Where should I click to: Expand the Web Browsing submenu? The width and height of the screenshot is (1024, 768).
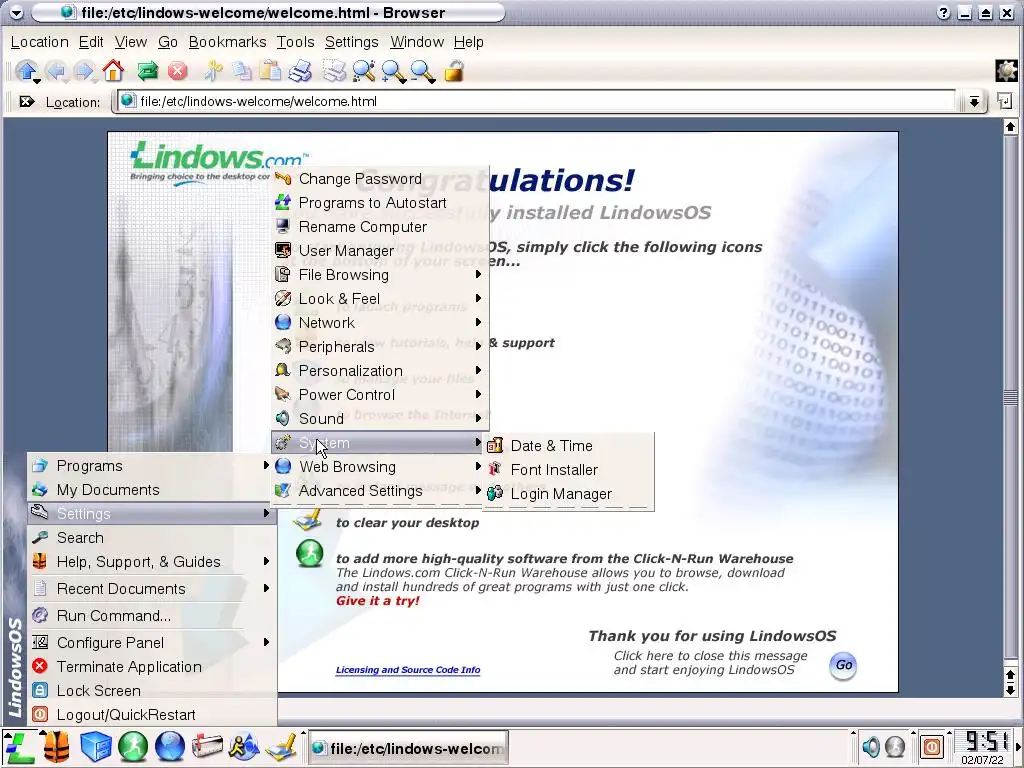click(379, 467)
